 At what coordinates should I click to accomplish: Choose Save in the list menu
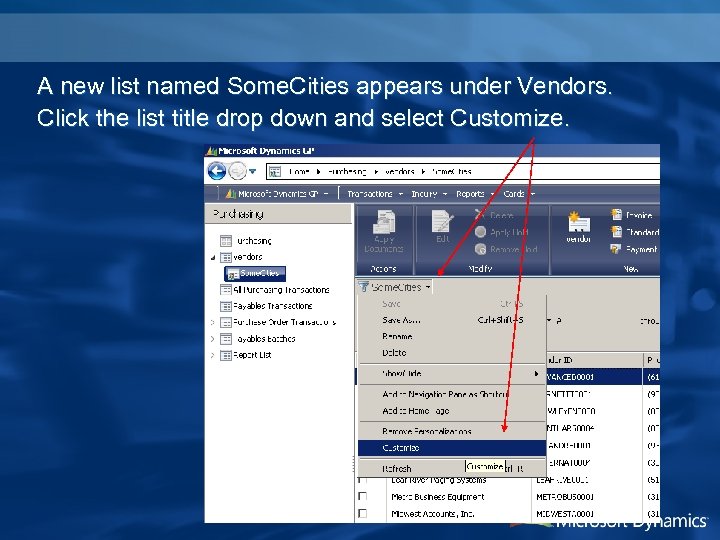(452, 304)
